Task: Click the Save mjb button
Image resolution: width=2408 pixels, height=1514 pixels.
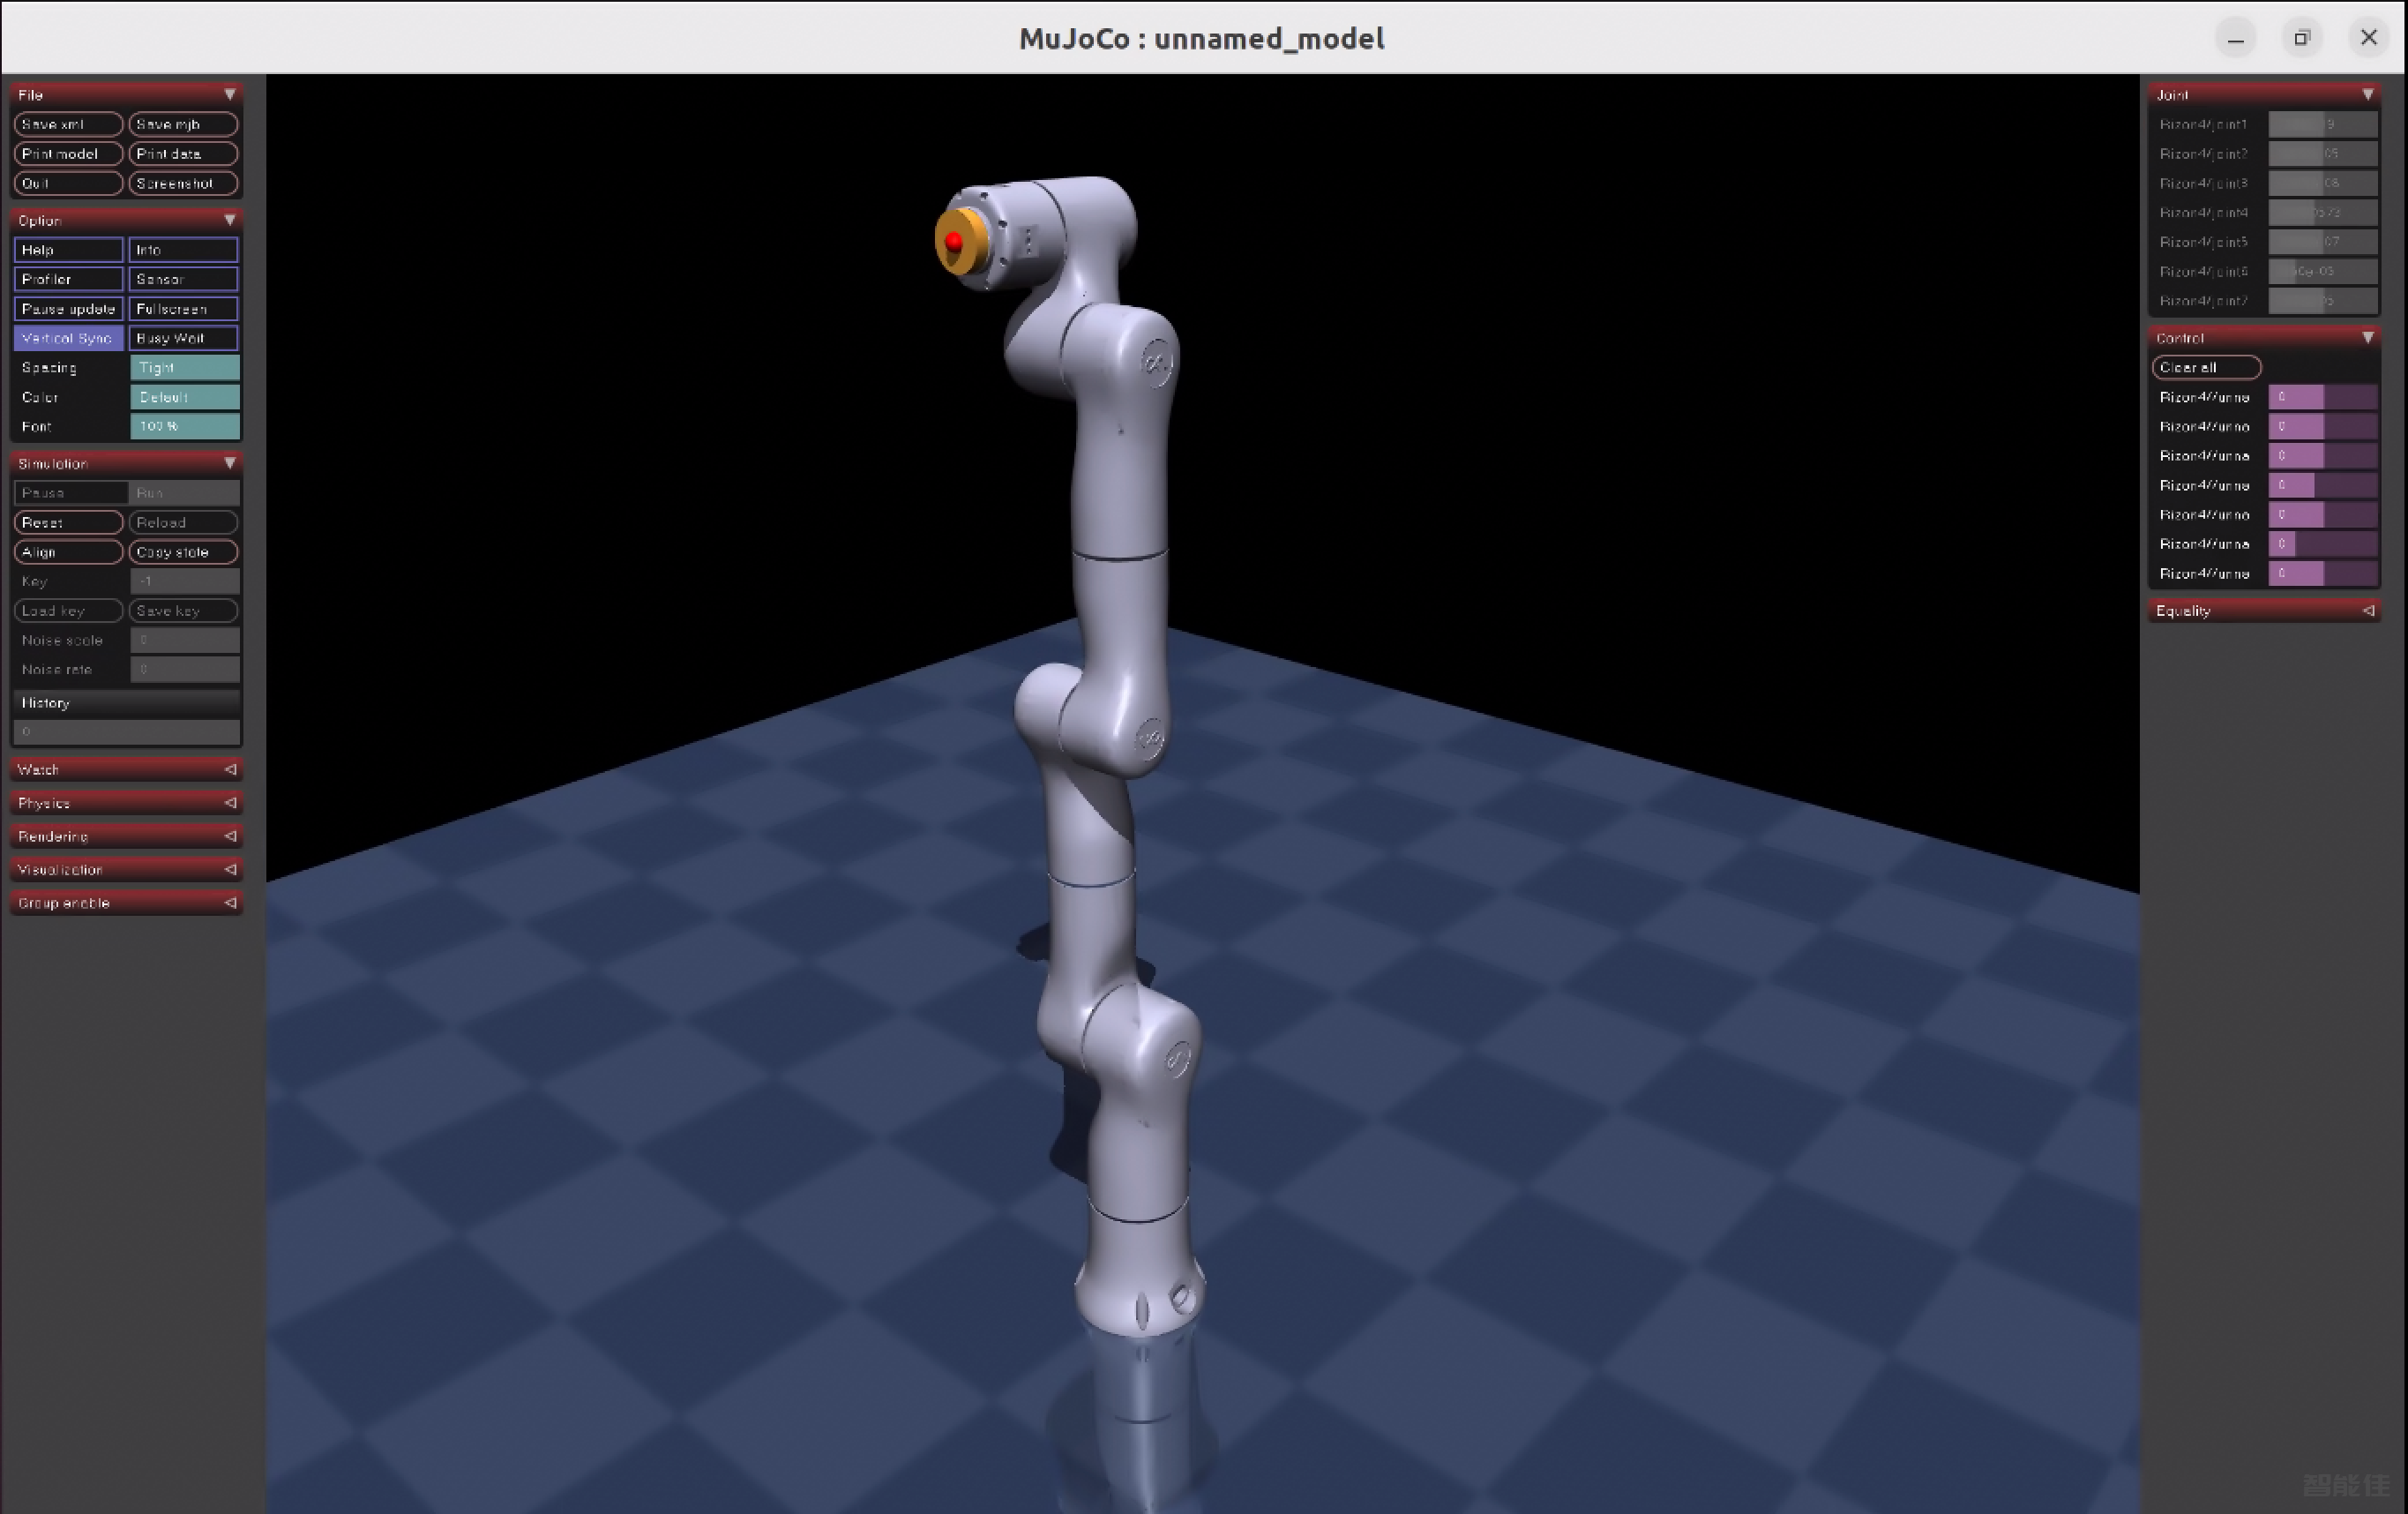Action: 184,124
